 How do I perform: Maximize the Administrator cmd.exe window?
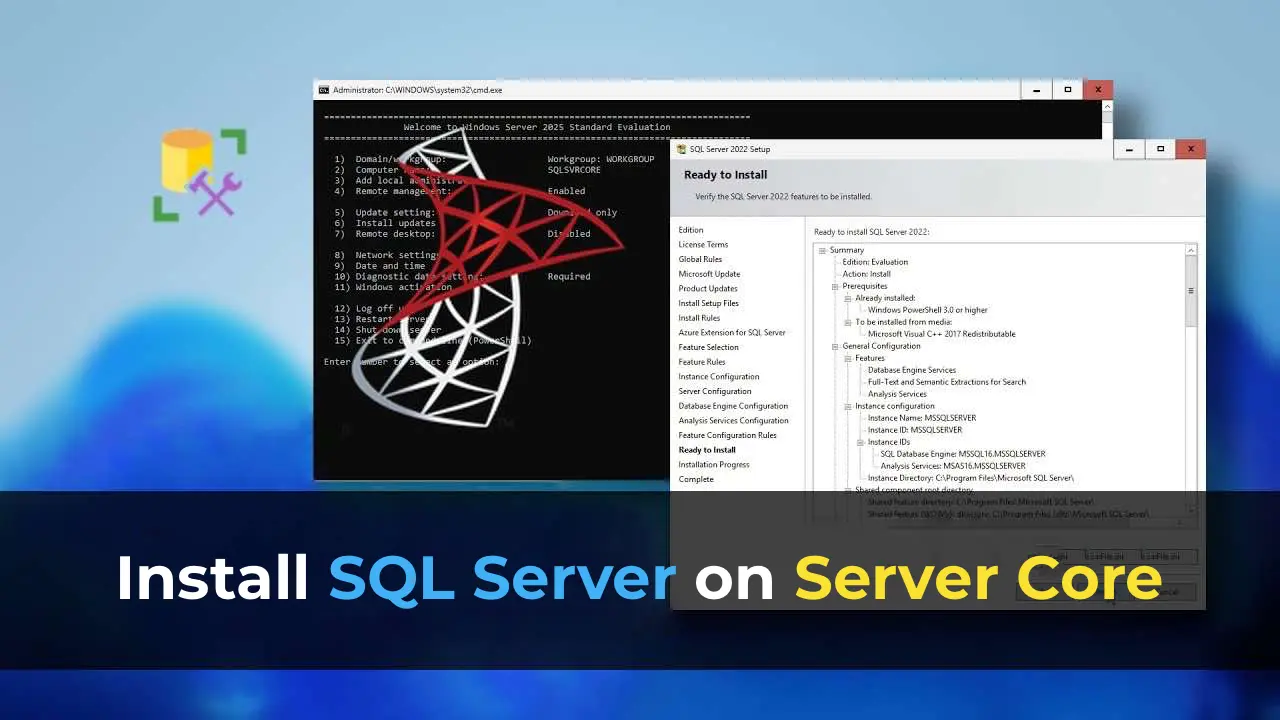1067,90
